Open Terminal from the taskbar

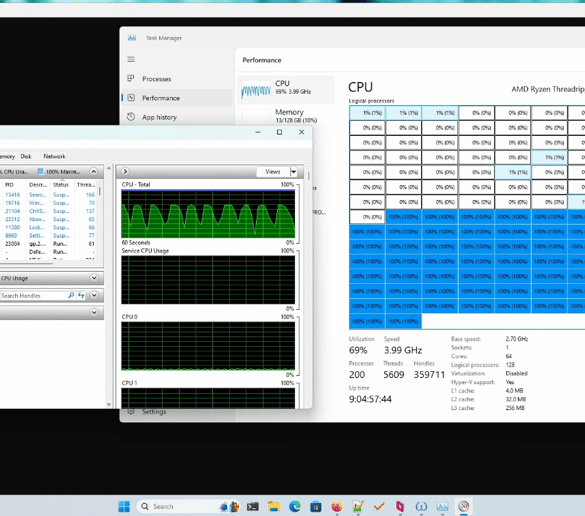click(x=253, y=506)
